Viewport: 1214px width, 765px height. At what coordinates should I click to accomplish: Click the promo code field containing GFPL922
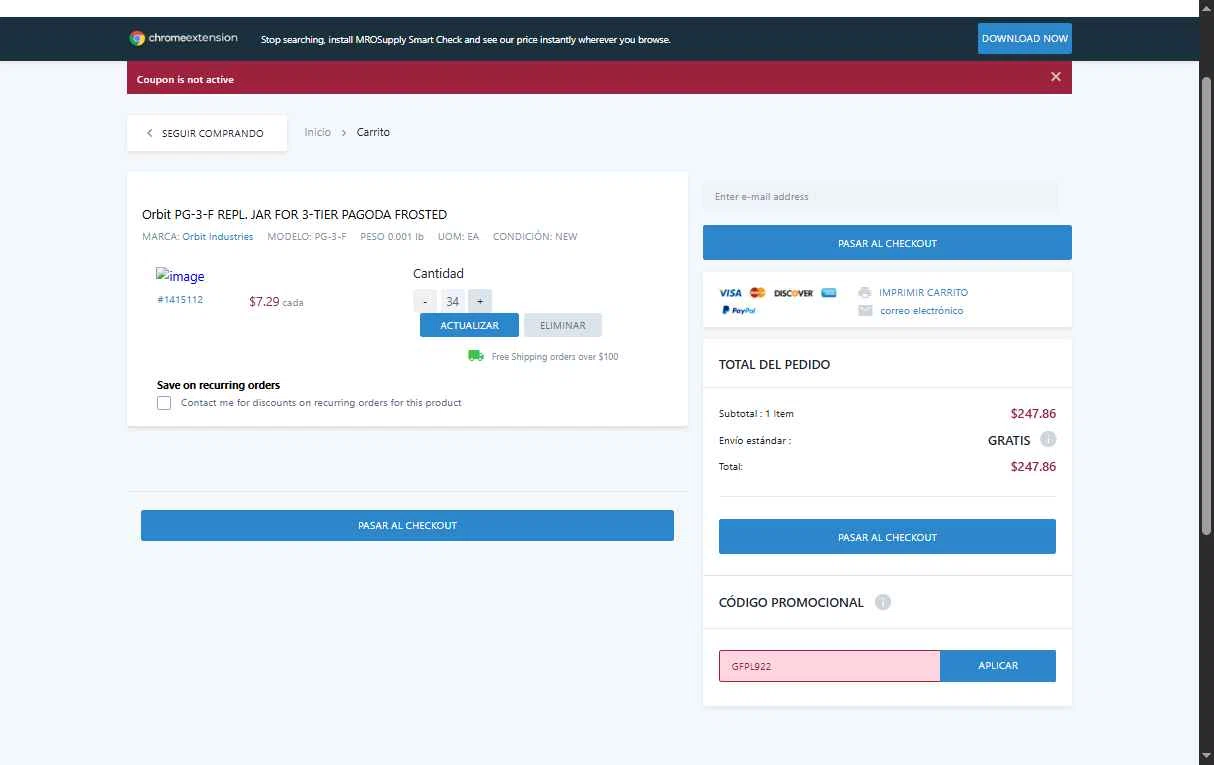[829, 666]
